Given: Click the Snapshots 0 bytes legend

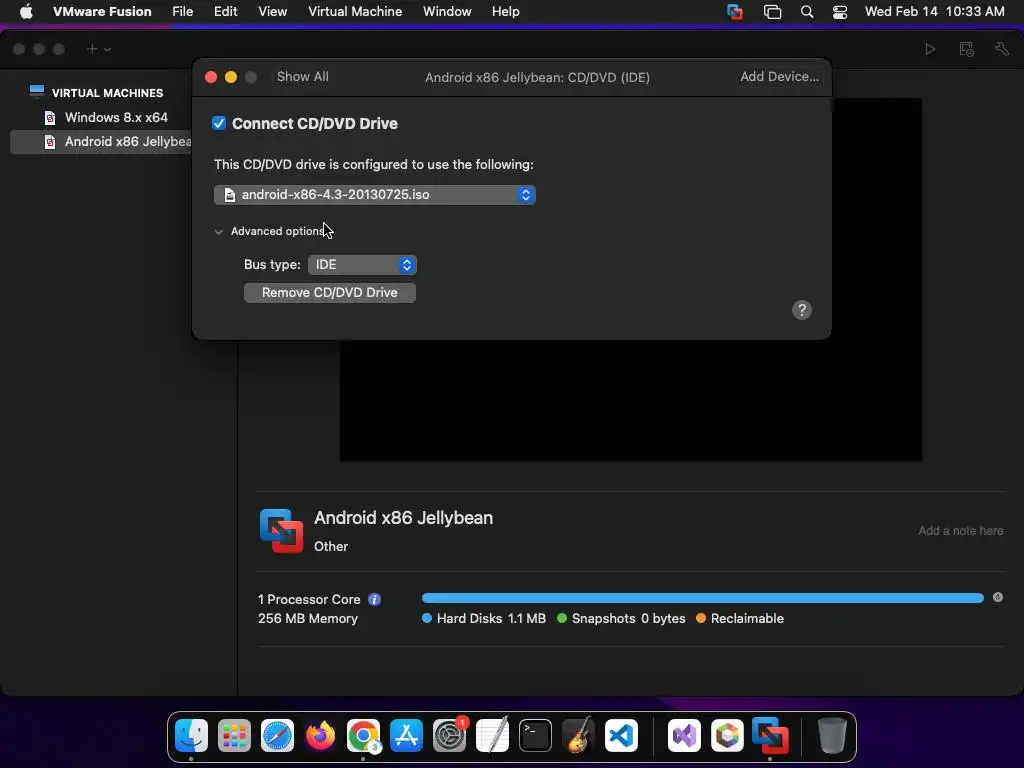Looking at the screenshot, I should click(x=621, y=618).
